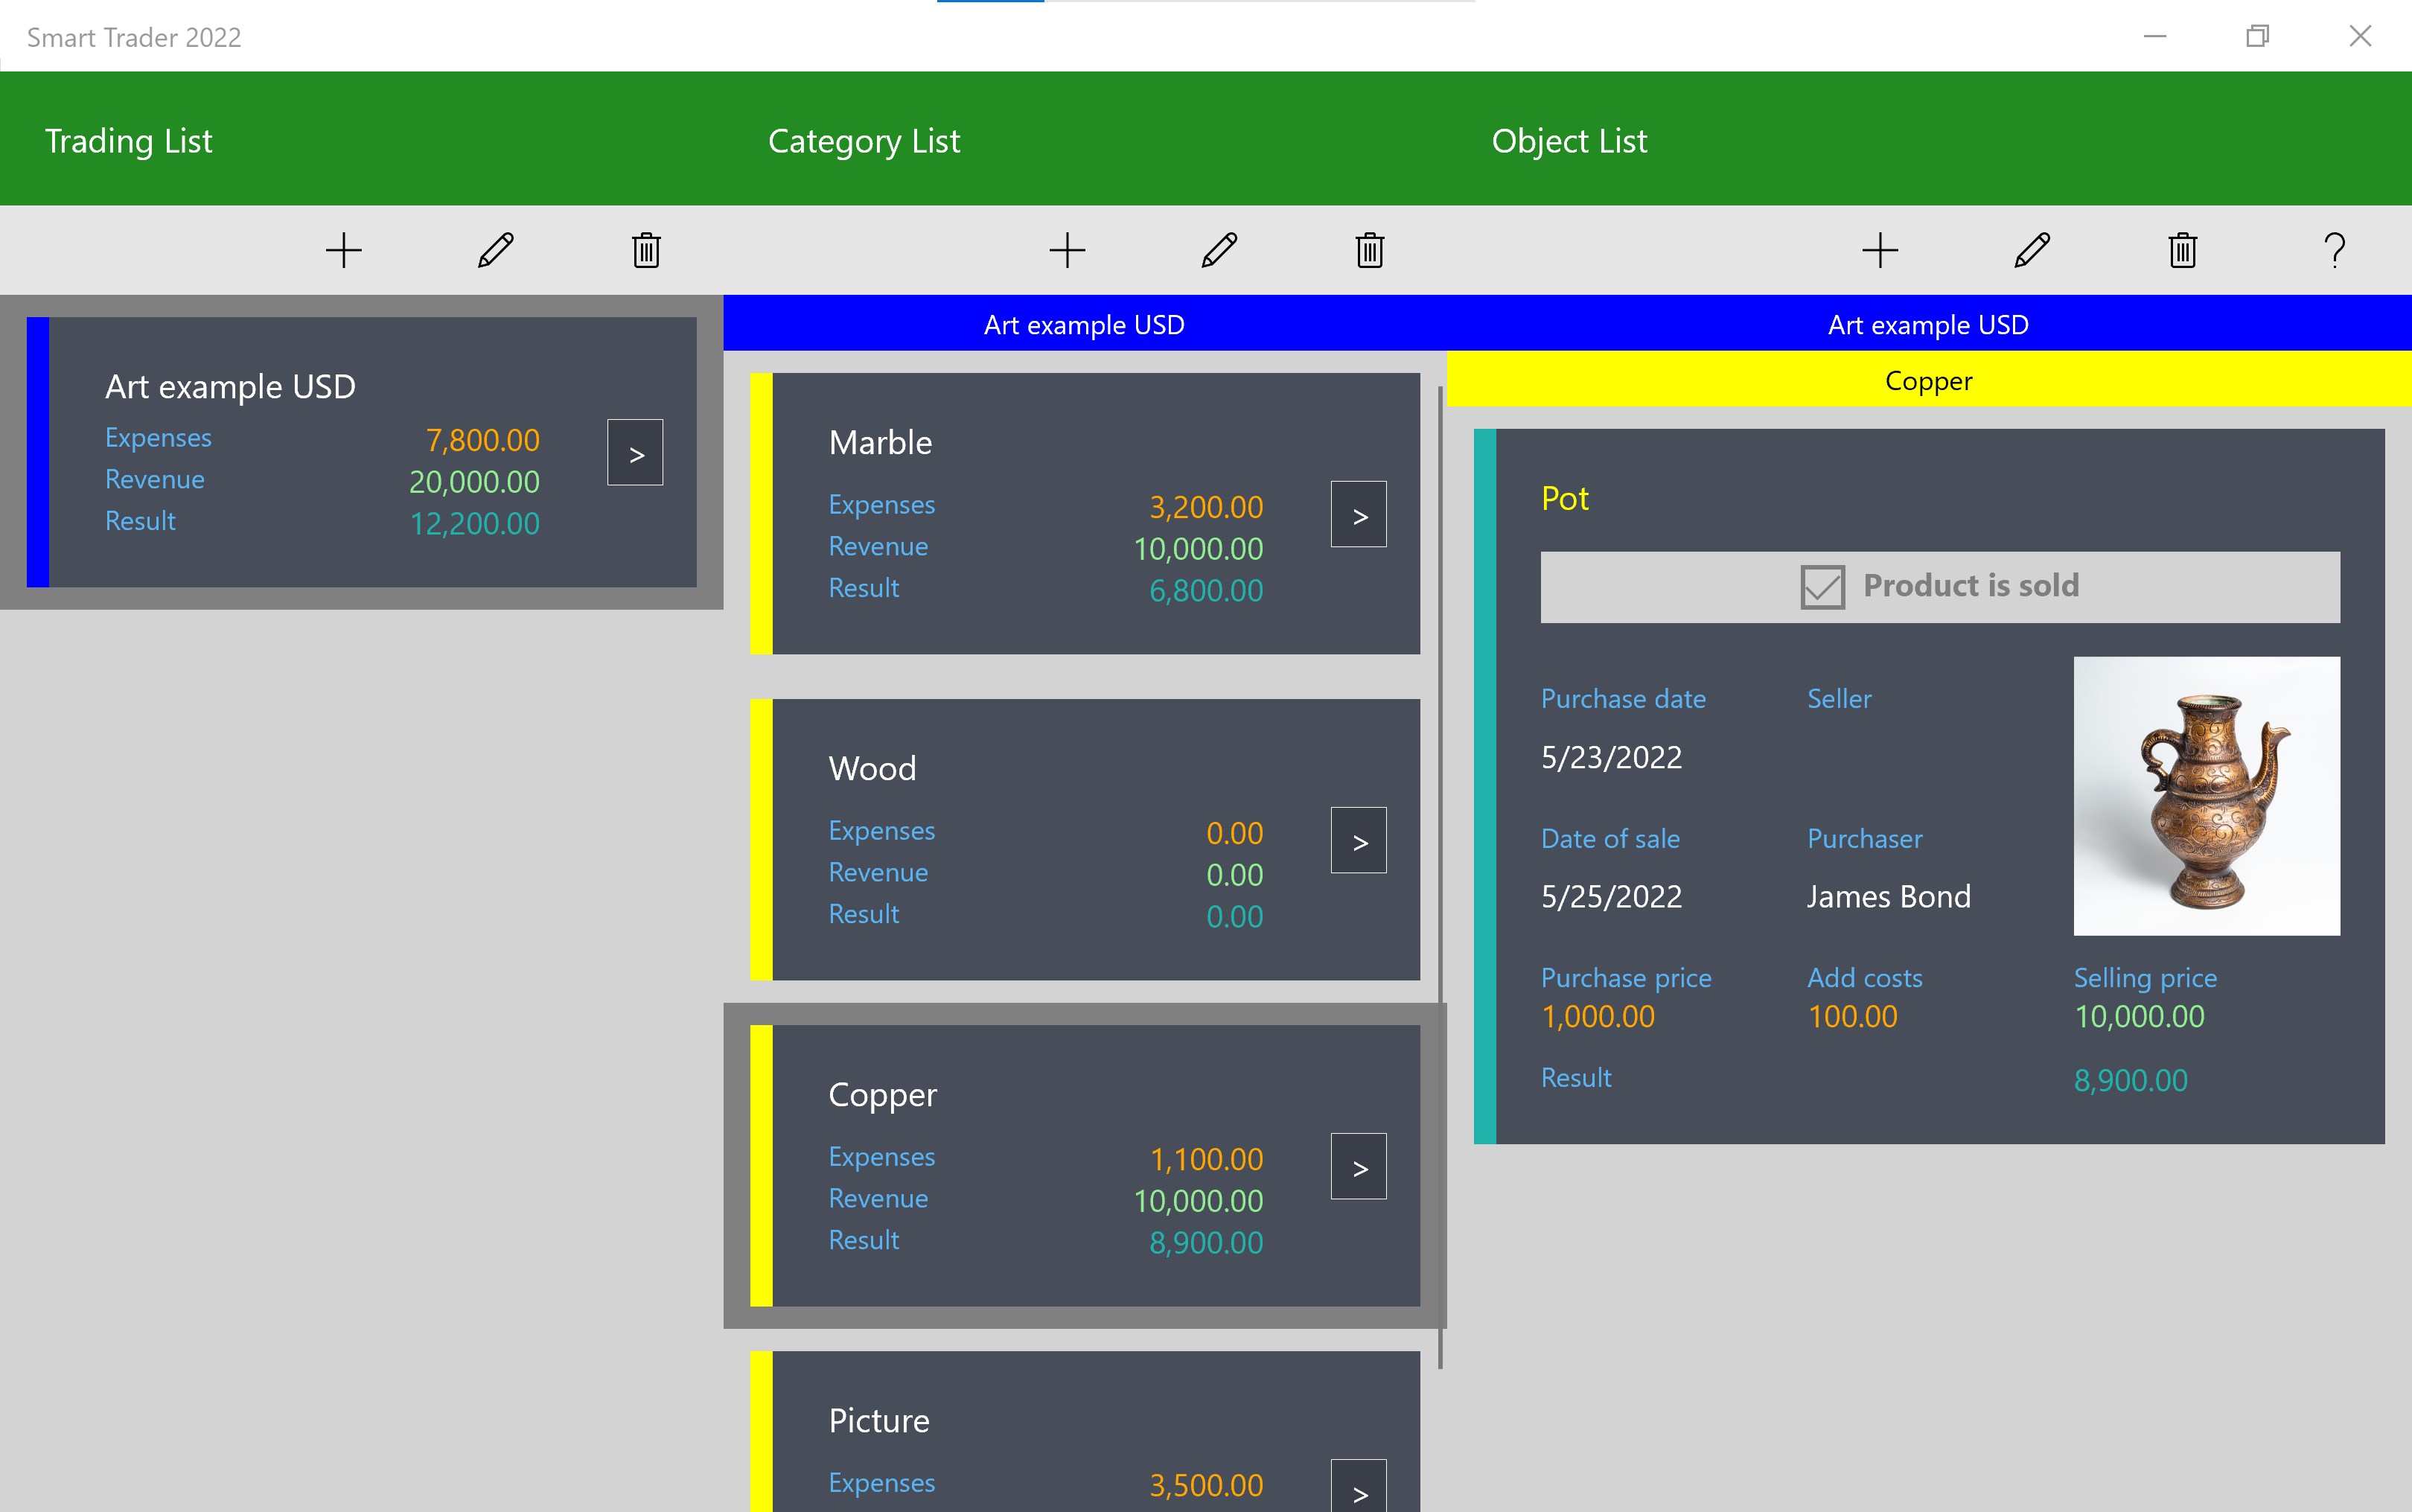Viewport: 2412px width, 1512px height.
Task: Open Wood category with its arrow button
Action: (x=1358, y=841)
